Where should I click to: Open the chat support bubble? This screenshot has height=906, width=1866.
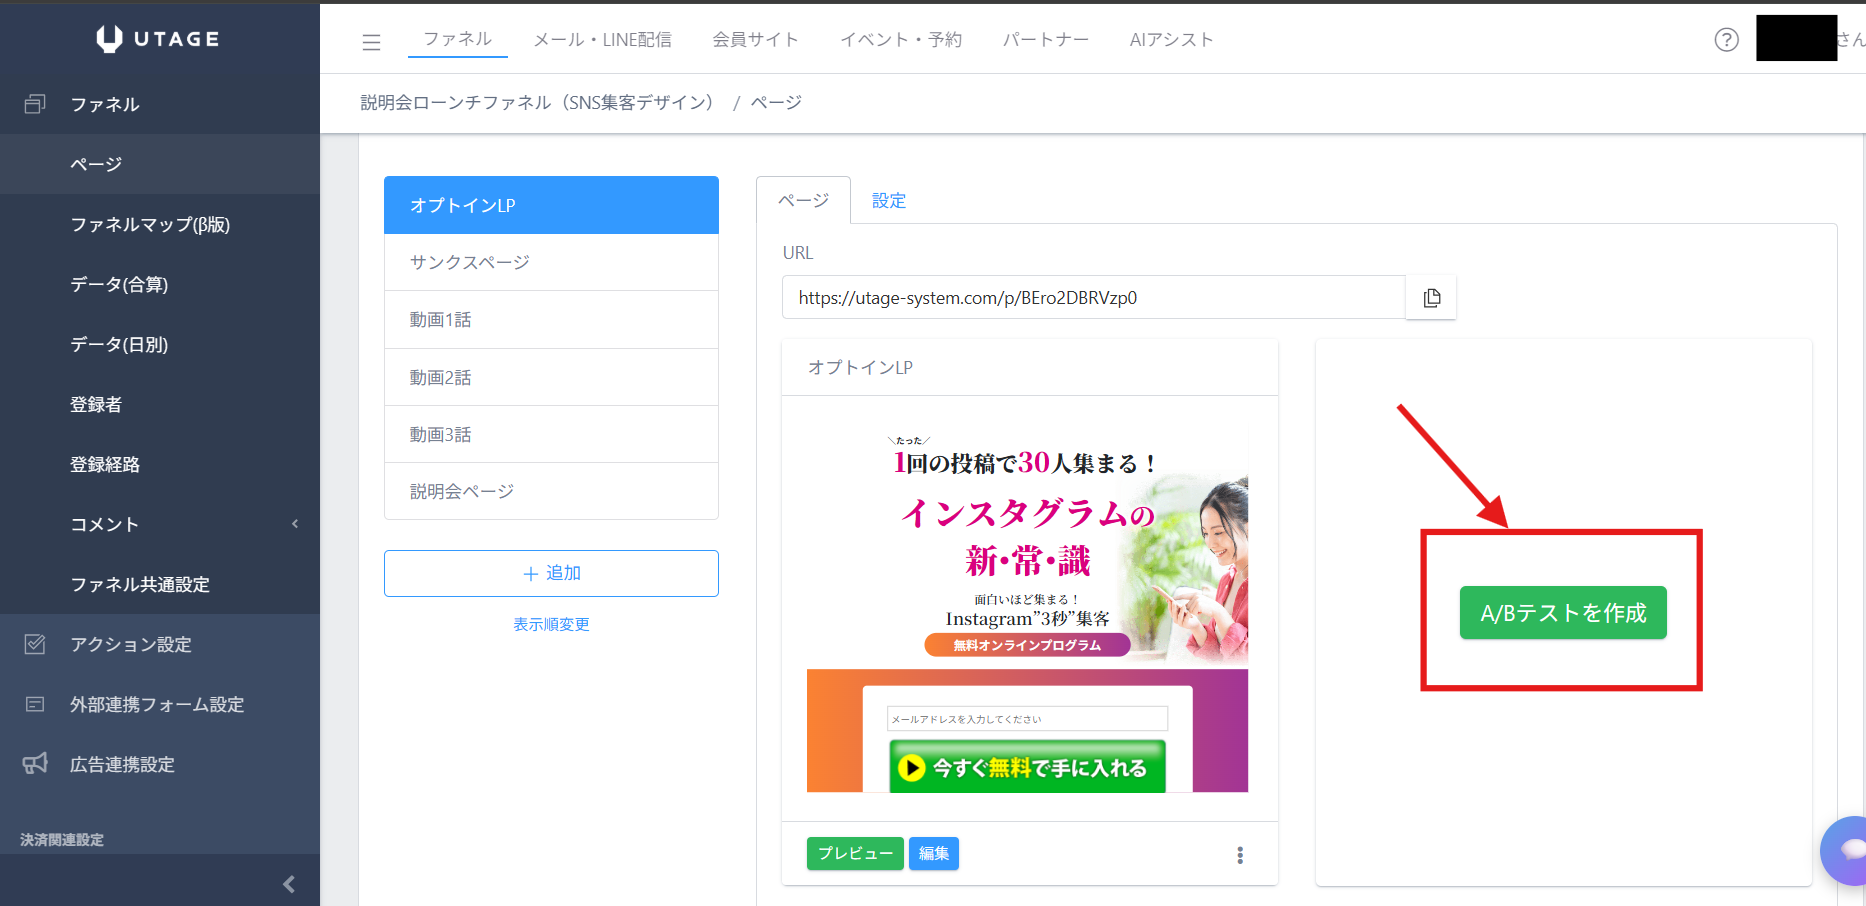(1847, 851)
